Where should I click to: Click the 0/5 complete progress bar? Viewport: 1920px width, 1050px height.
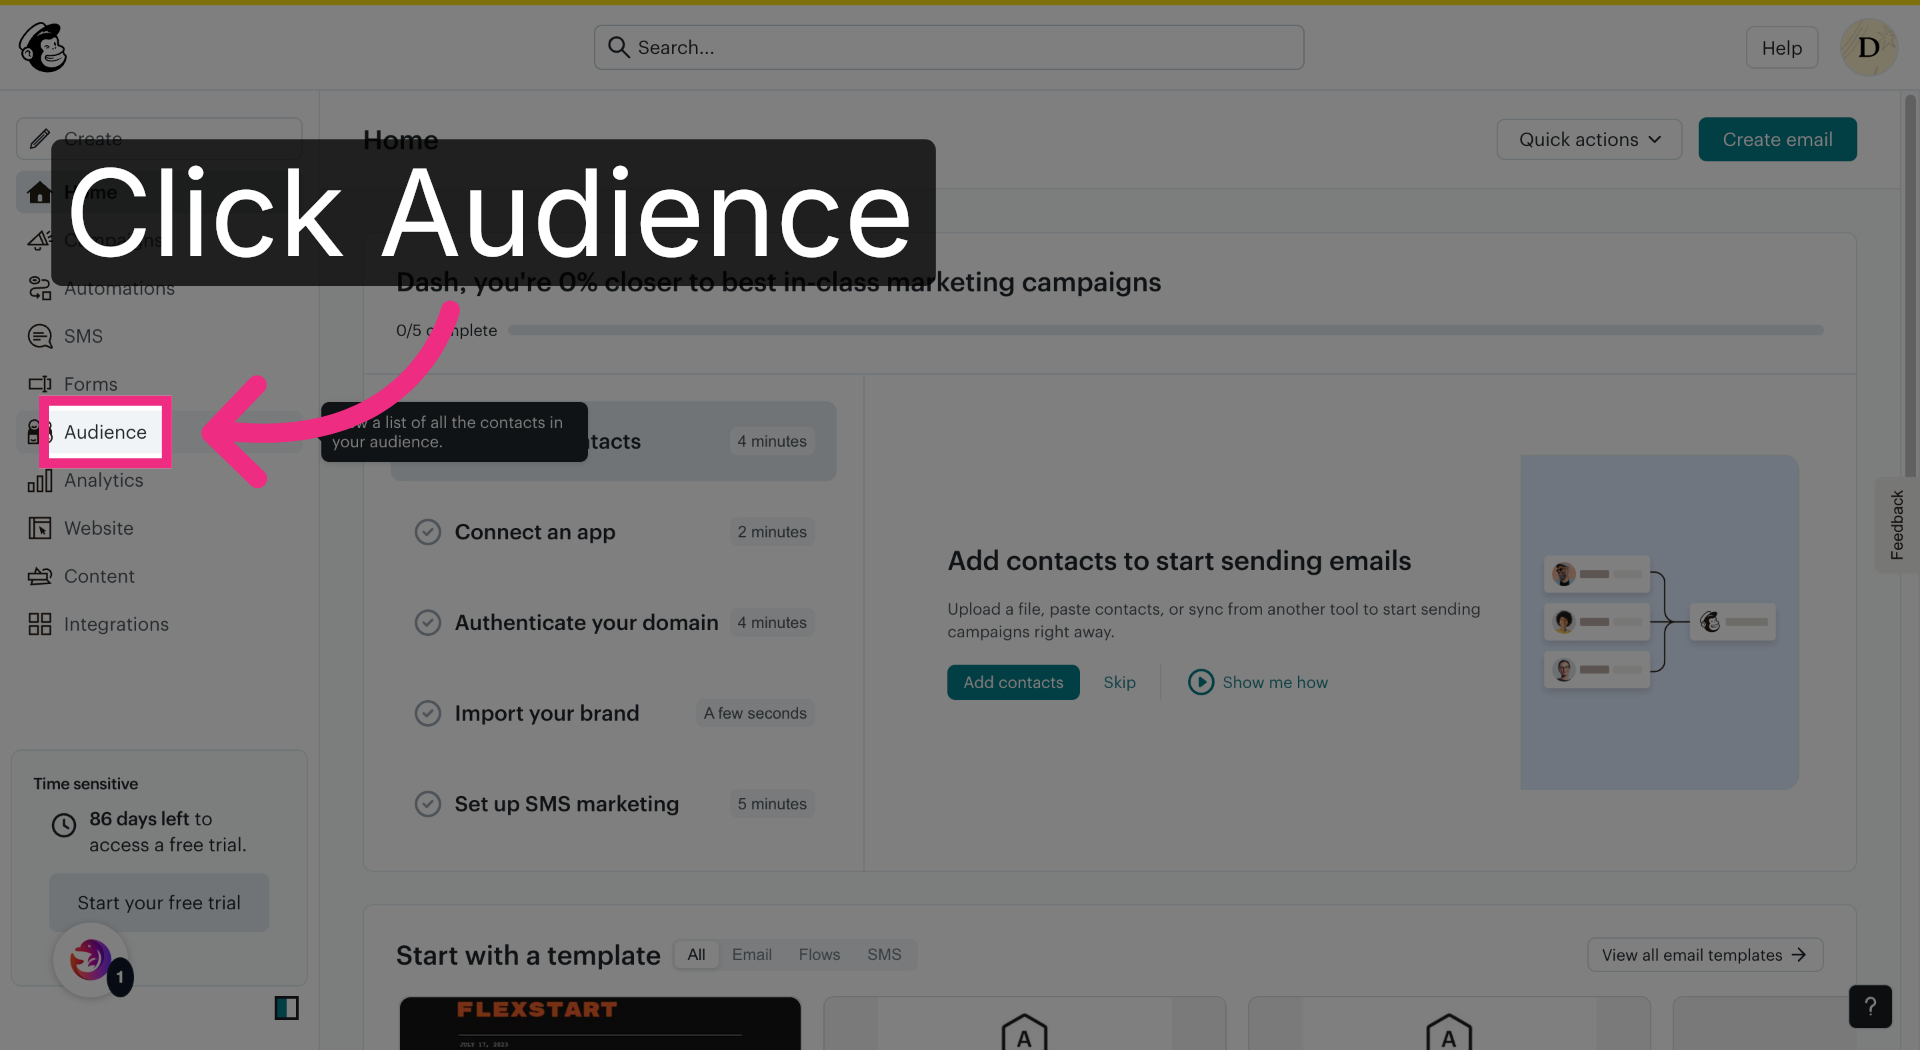pos(1165,330)
